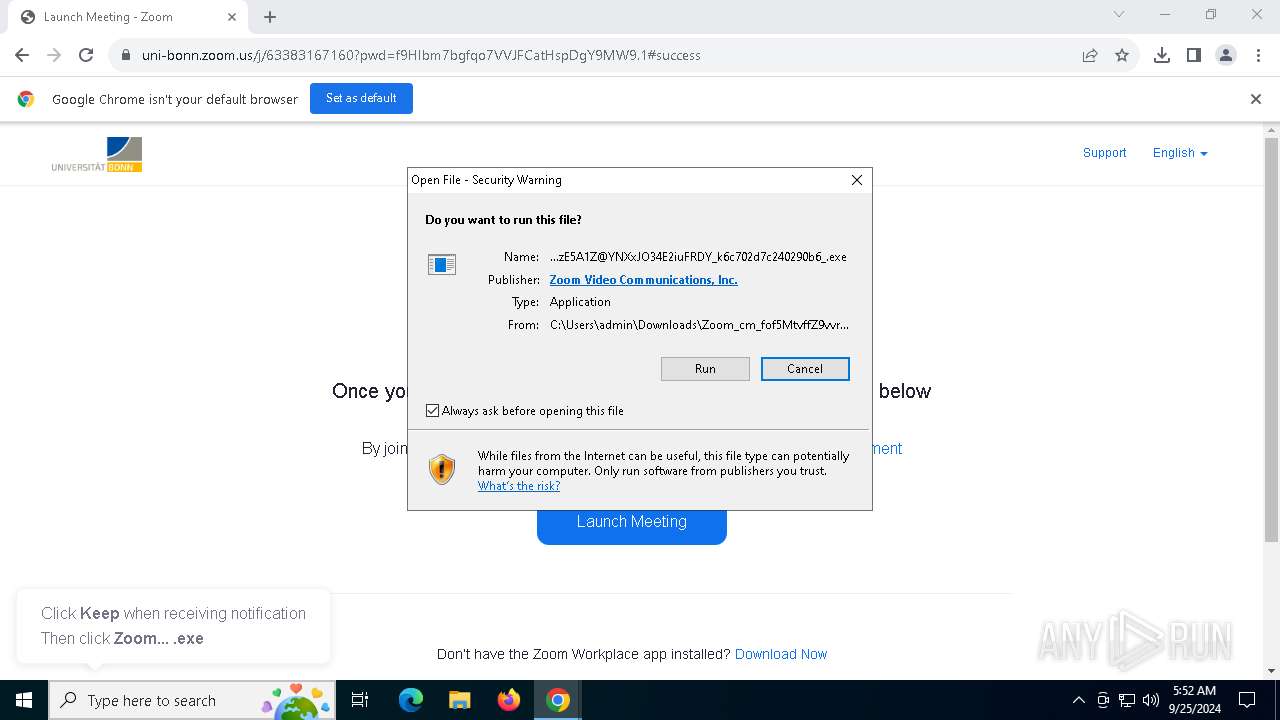The width and height of the screenshot is (1280, 720).
Task: Click the Zoom Video Communications publisher link
Action: tap(643, 280)
